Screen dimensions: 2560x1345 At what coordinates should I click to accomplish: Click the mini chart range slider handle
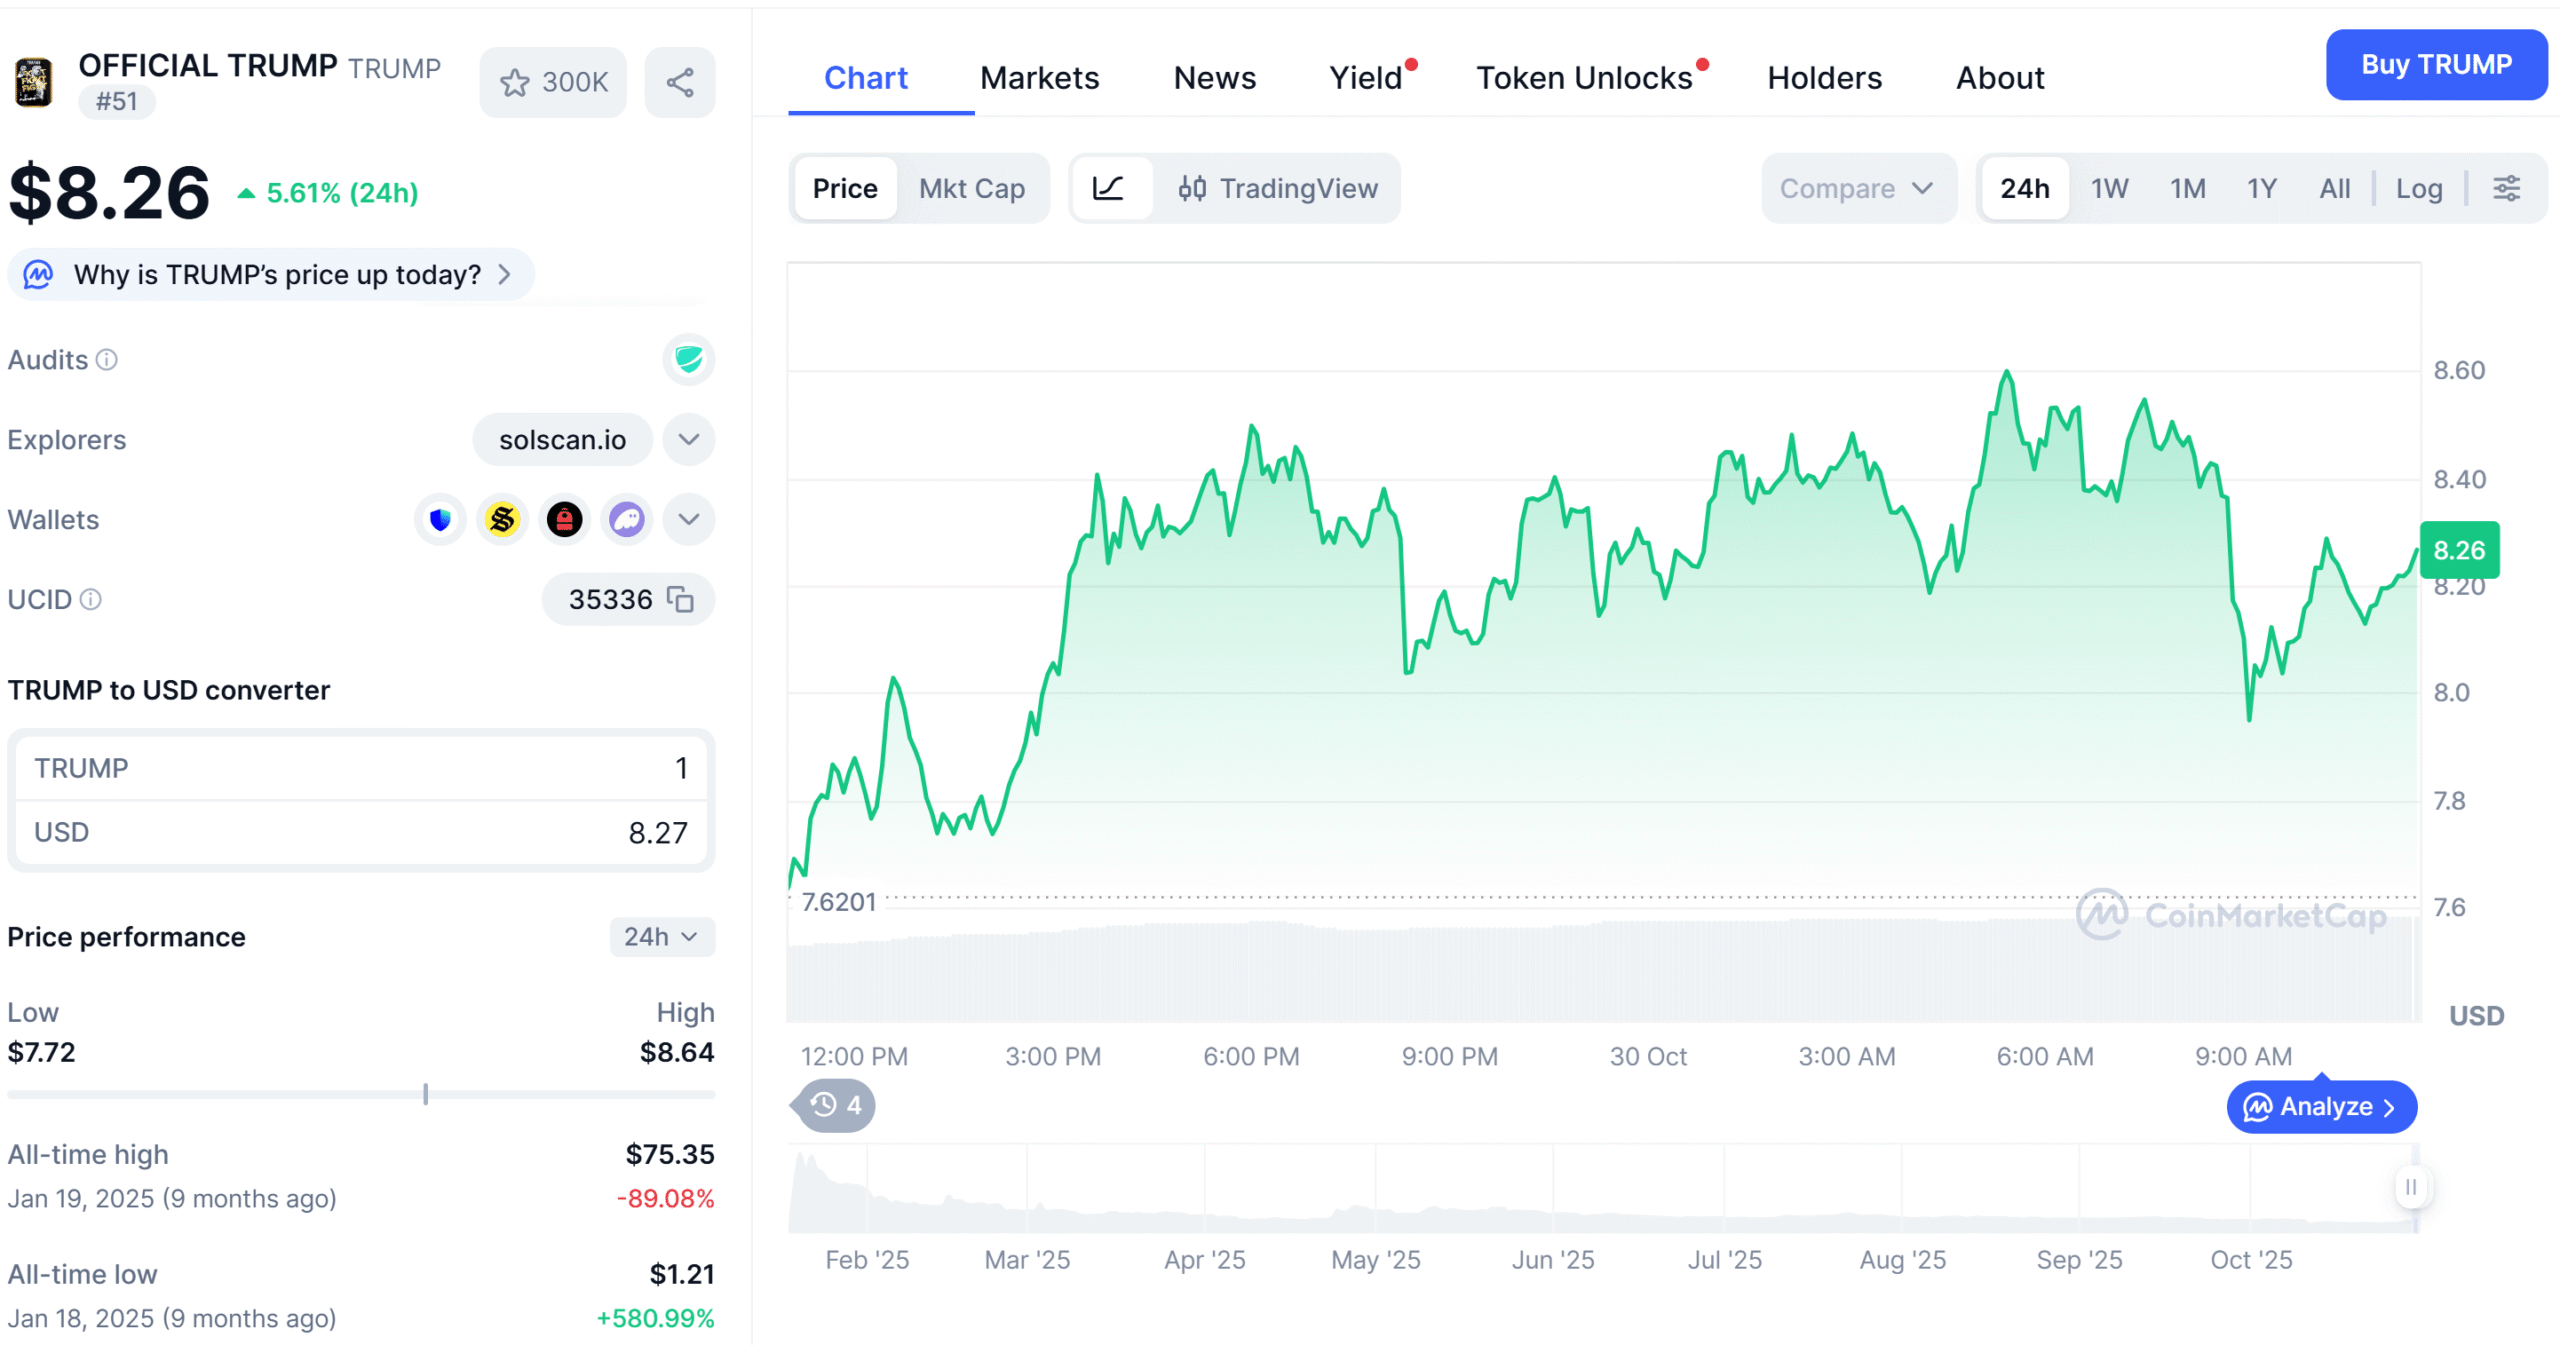[x=2411, y=1188]
